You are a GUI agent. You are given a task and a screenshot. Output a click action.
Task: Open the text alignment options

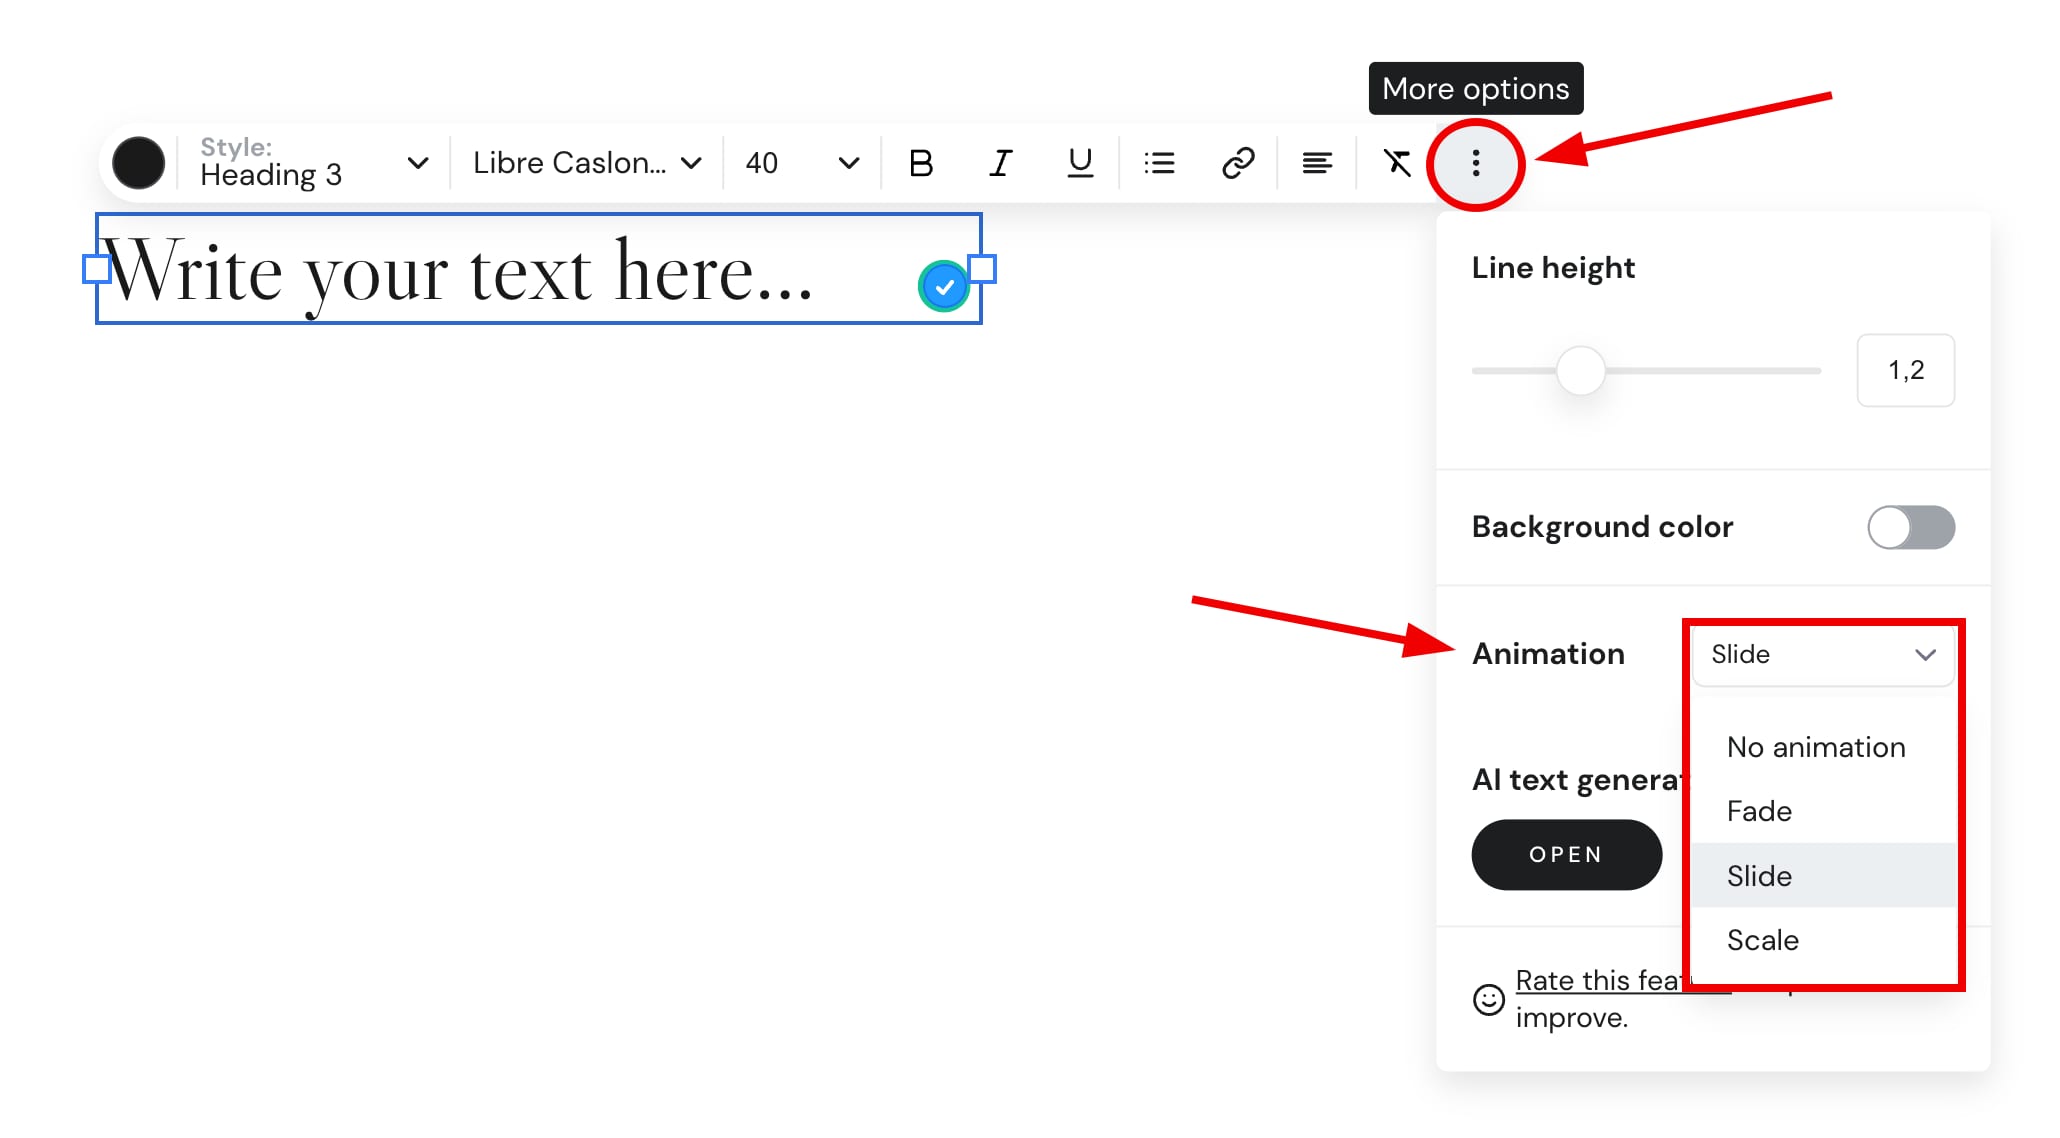(x=1316, y=163)
